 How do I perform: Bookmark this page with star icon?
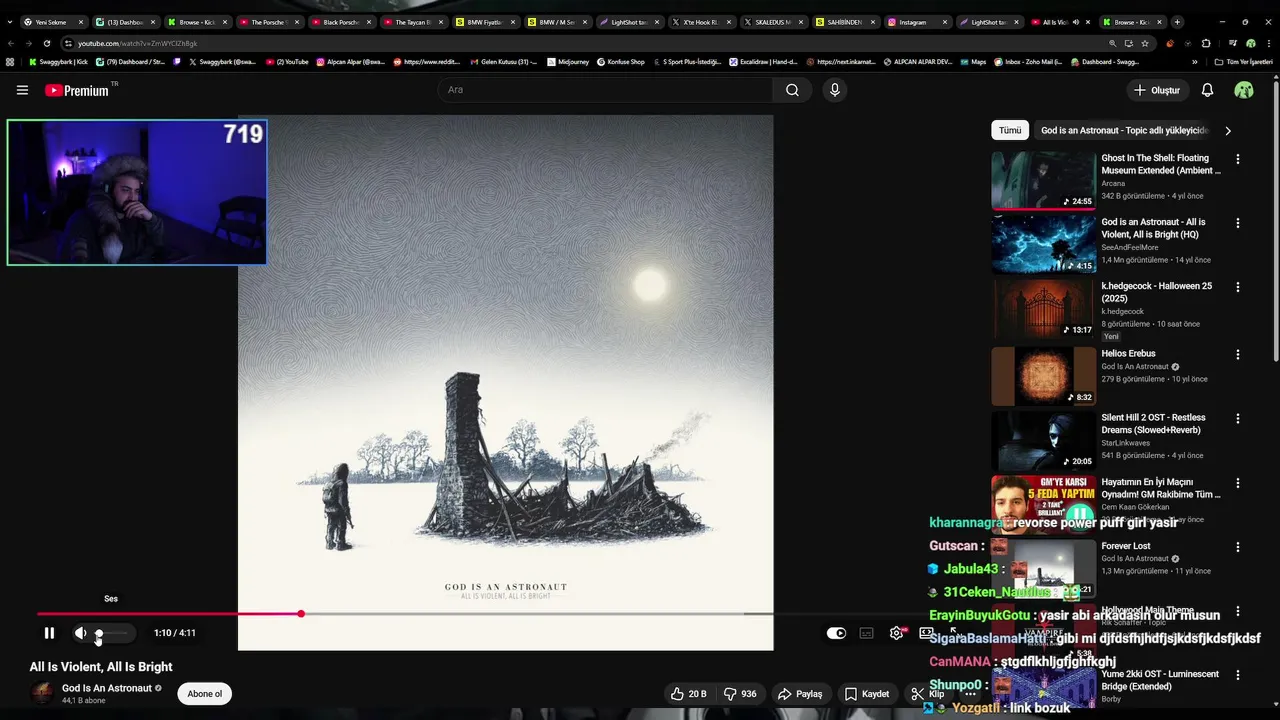coord(1145,43)
